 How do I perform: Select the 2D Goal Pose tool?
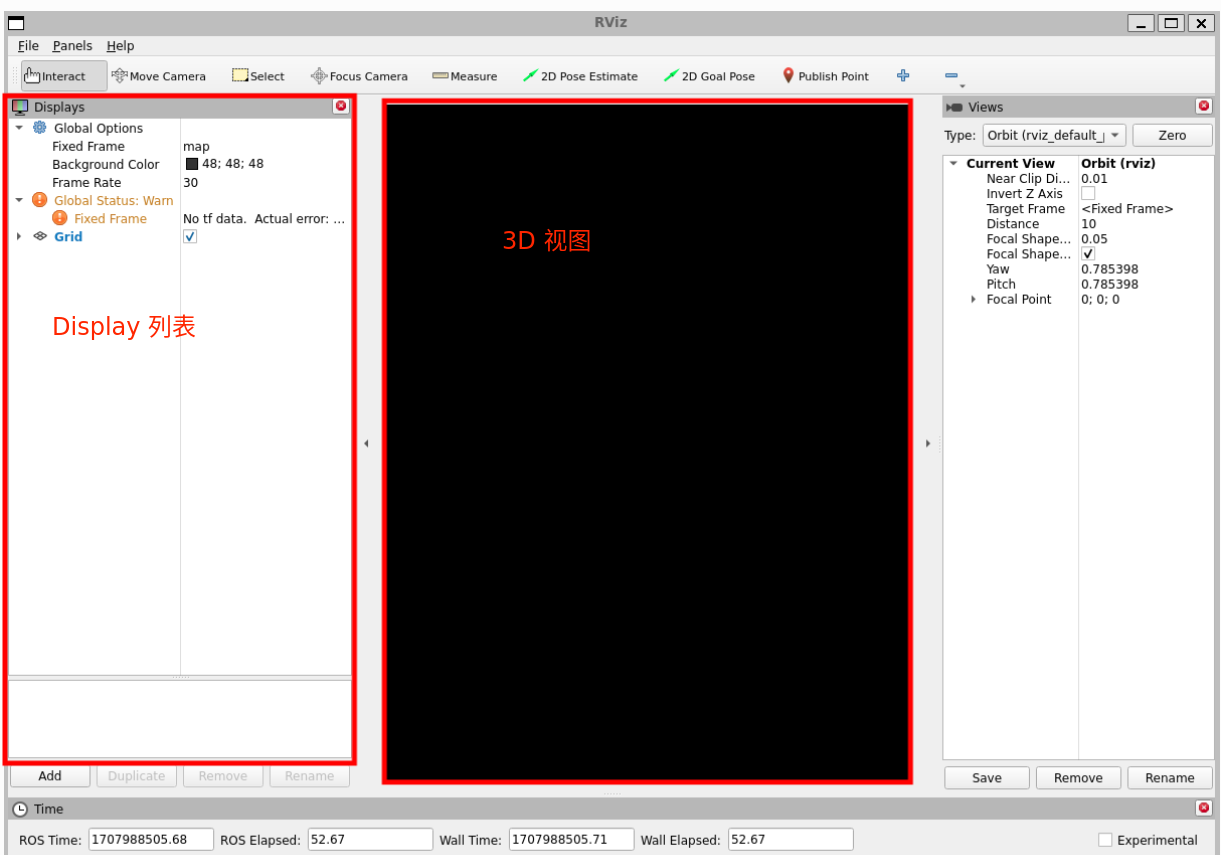pos(710,76)
